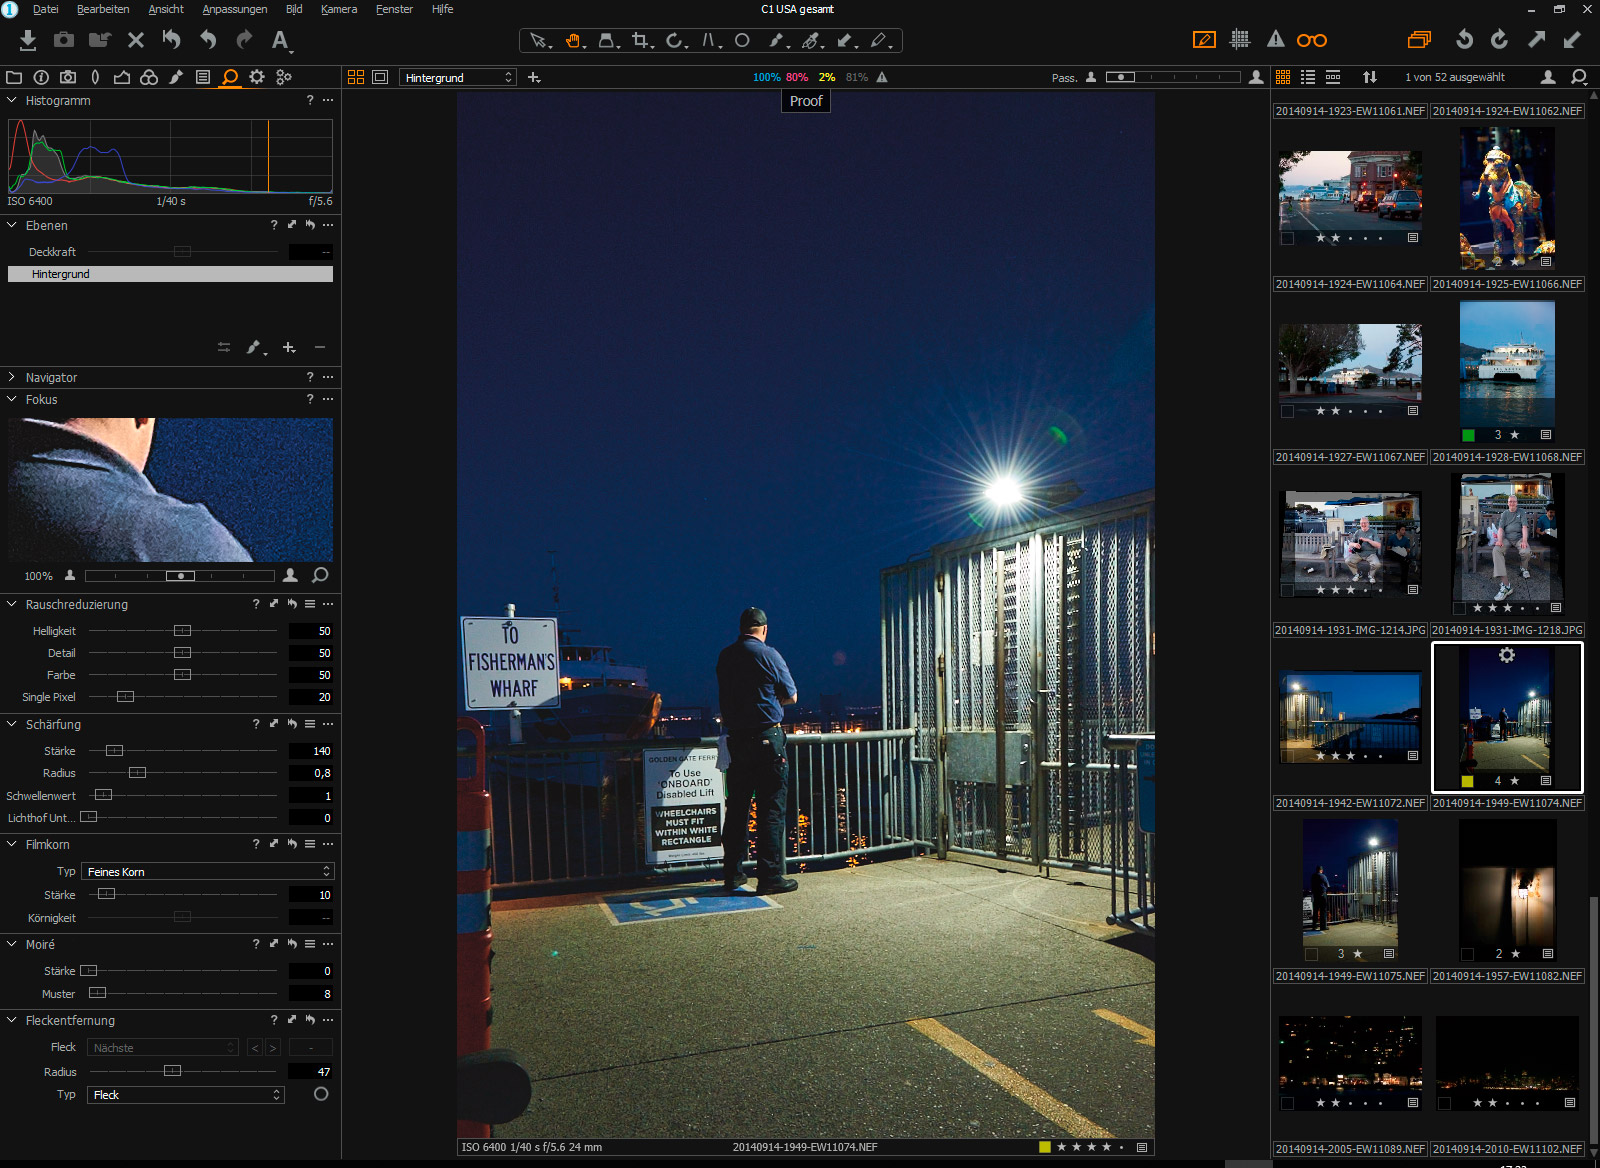
Task: Select the Crop tool
Action: pos(642,41)
